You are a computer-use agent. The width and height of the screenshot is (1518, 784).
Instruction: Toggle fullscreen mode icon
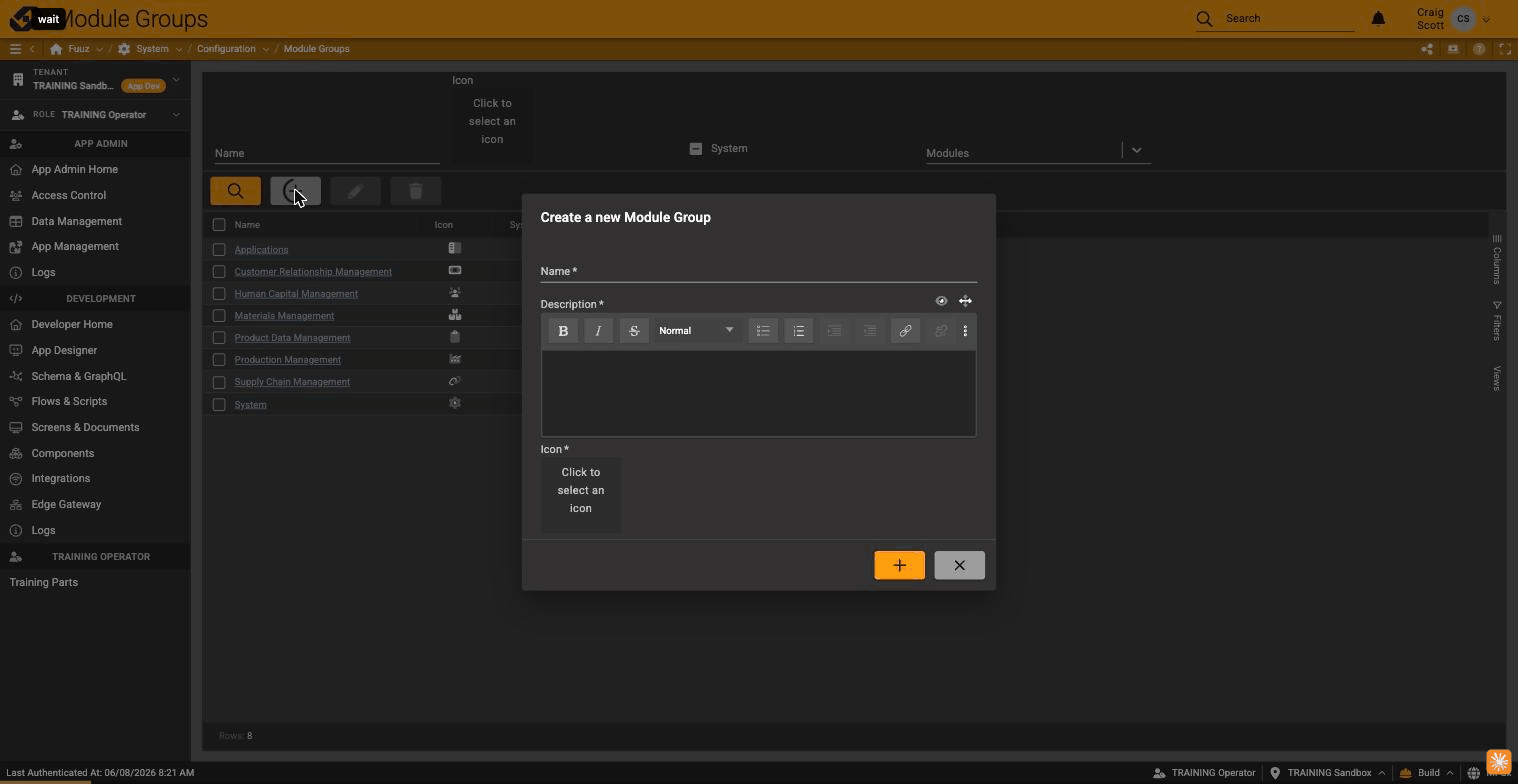tap(1504, 49)
